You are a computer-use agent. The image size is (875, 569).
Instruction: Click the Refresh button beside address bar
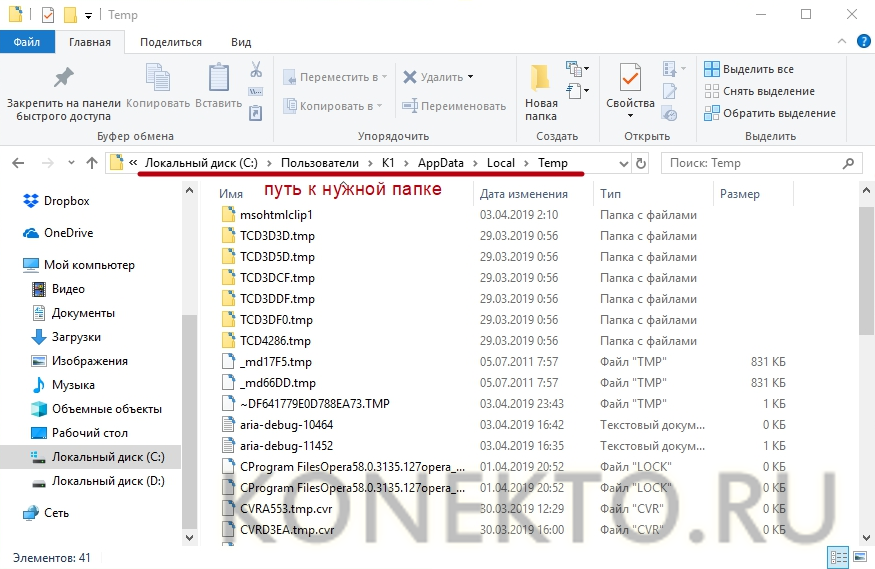tap(641, 163)
